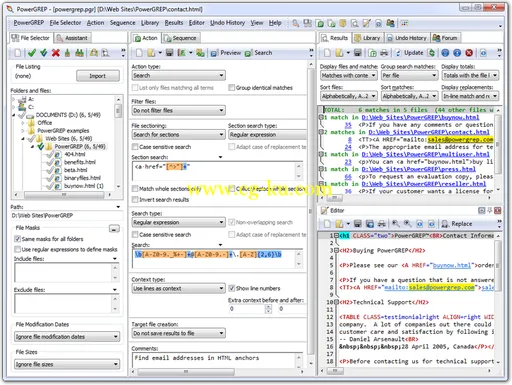The height and width of the screenshot is (385, 512).
Task: Open the 'Filter files' dropdown
Action: click(179, 110)
